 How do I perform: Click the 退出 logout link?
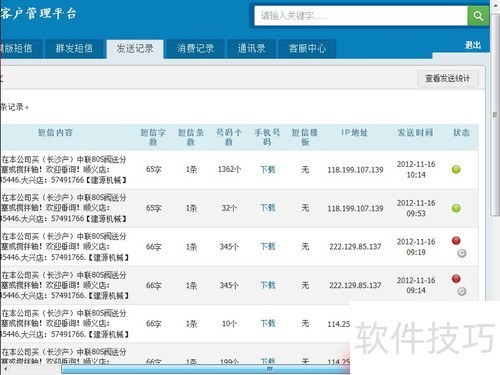click(x=473, y=45)
